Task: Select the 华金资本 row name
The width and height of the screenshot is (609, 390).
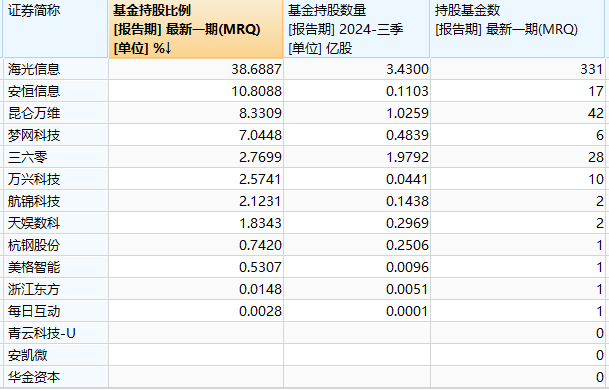Action: (34, 378)
